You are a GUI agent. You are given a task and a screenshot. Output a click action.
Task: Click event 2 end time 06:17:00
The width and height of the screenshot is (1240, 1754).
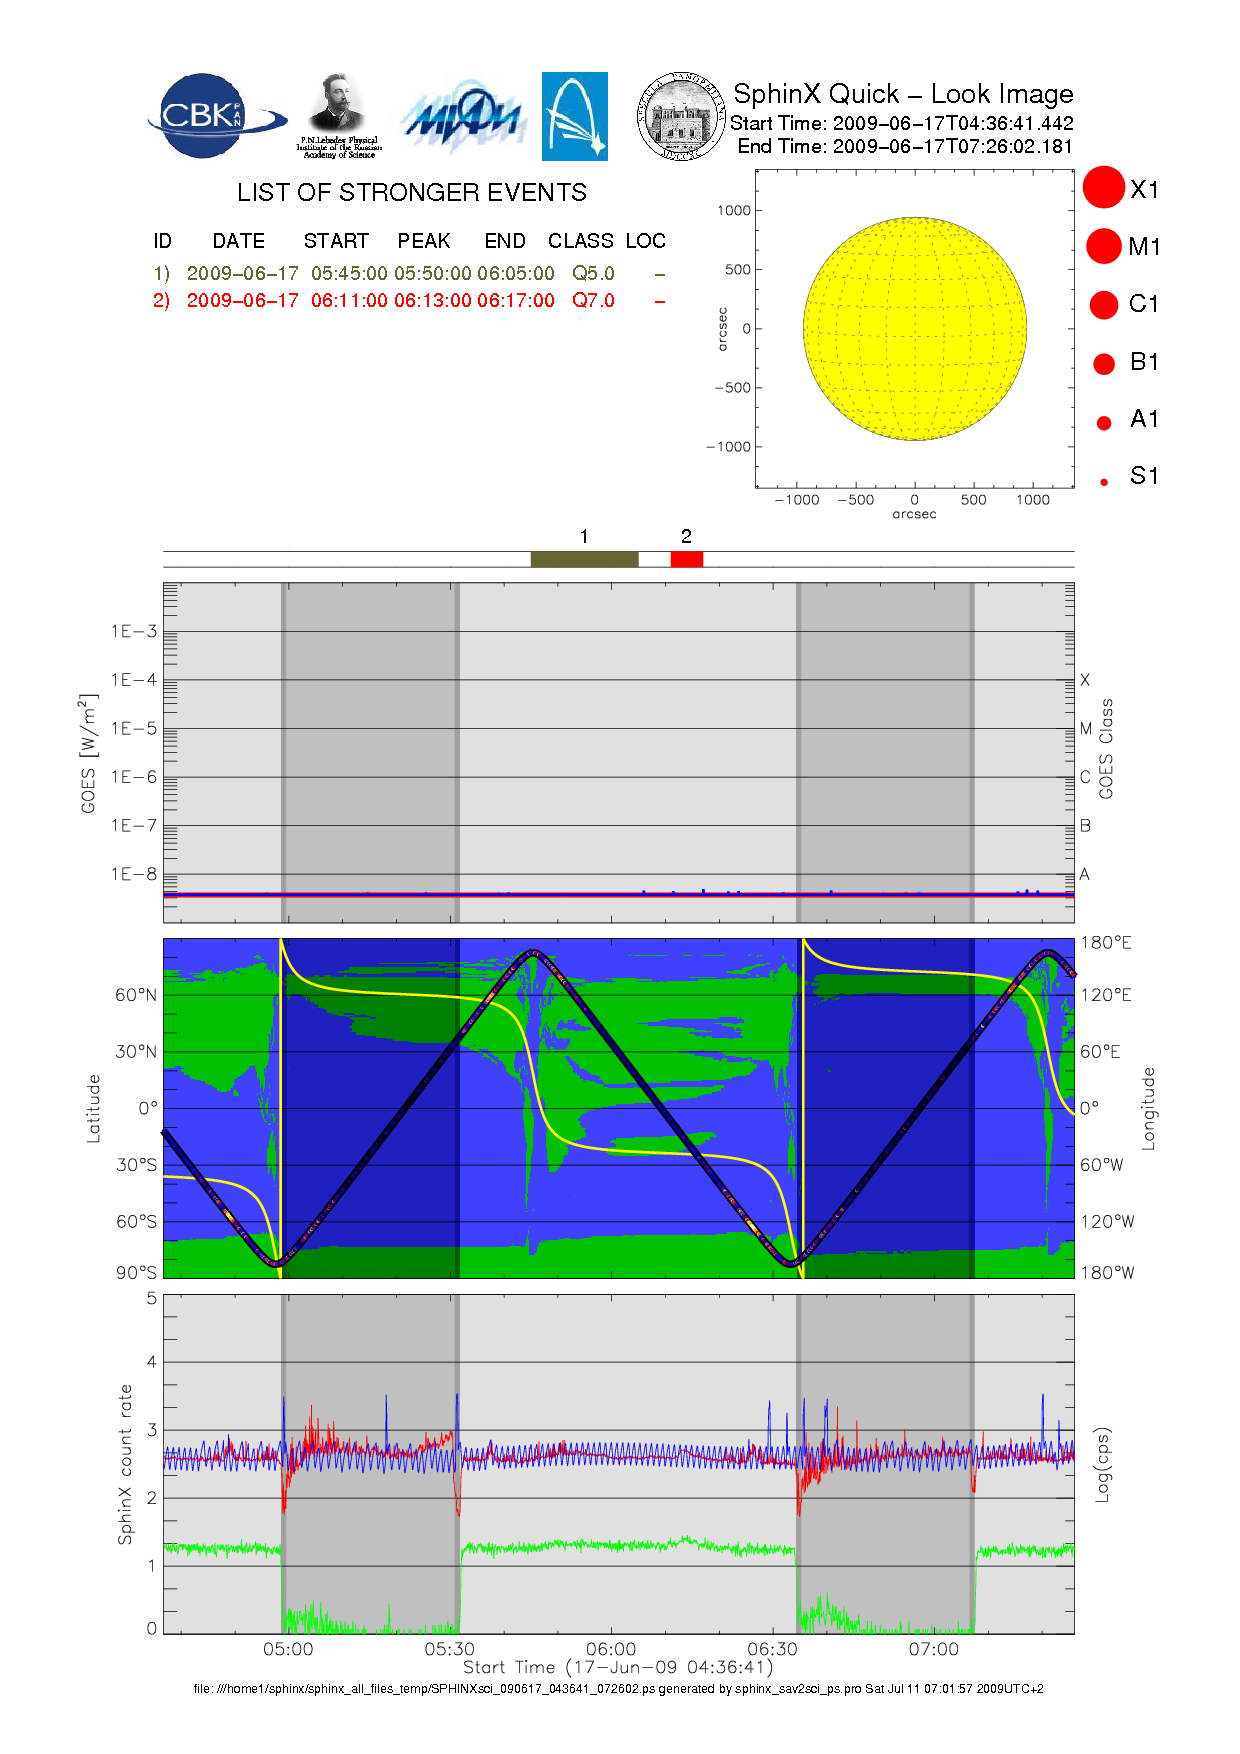516,300
